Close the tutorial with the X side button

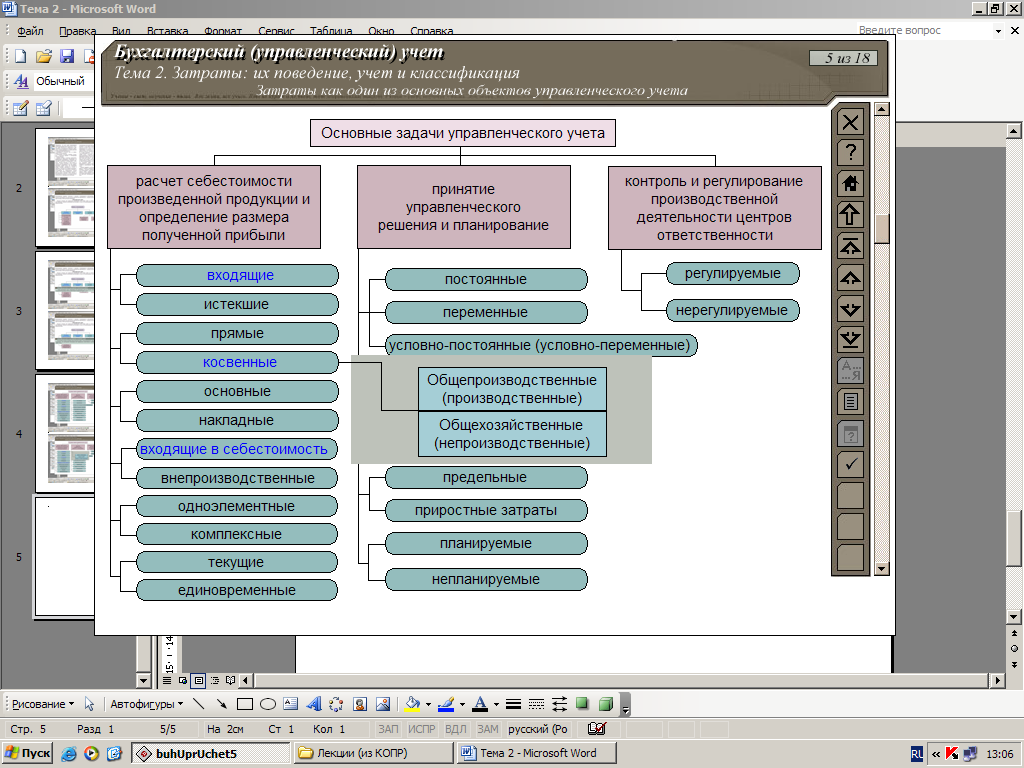click(850, 122)
